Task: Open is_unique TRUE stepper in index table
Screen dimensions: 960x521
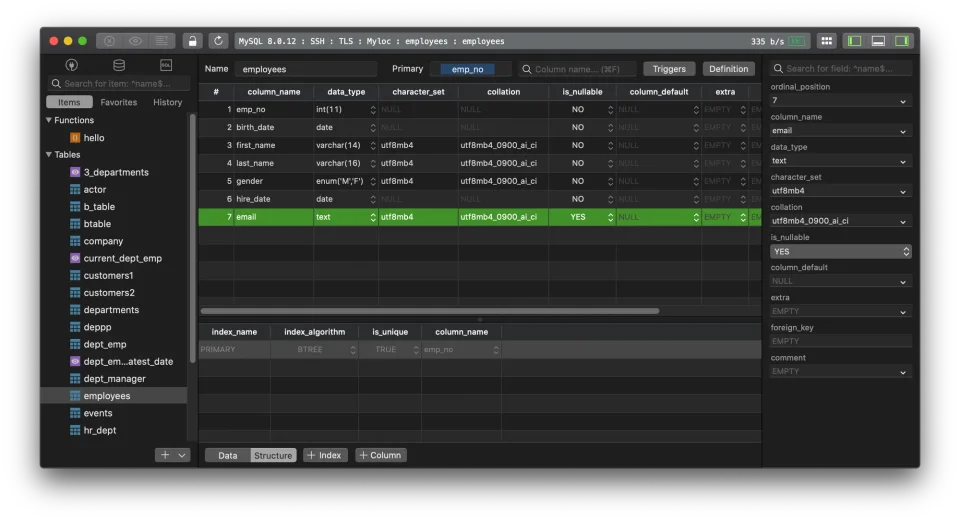Action: (416, 350)
